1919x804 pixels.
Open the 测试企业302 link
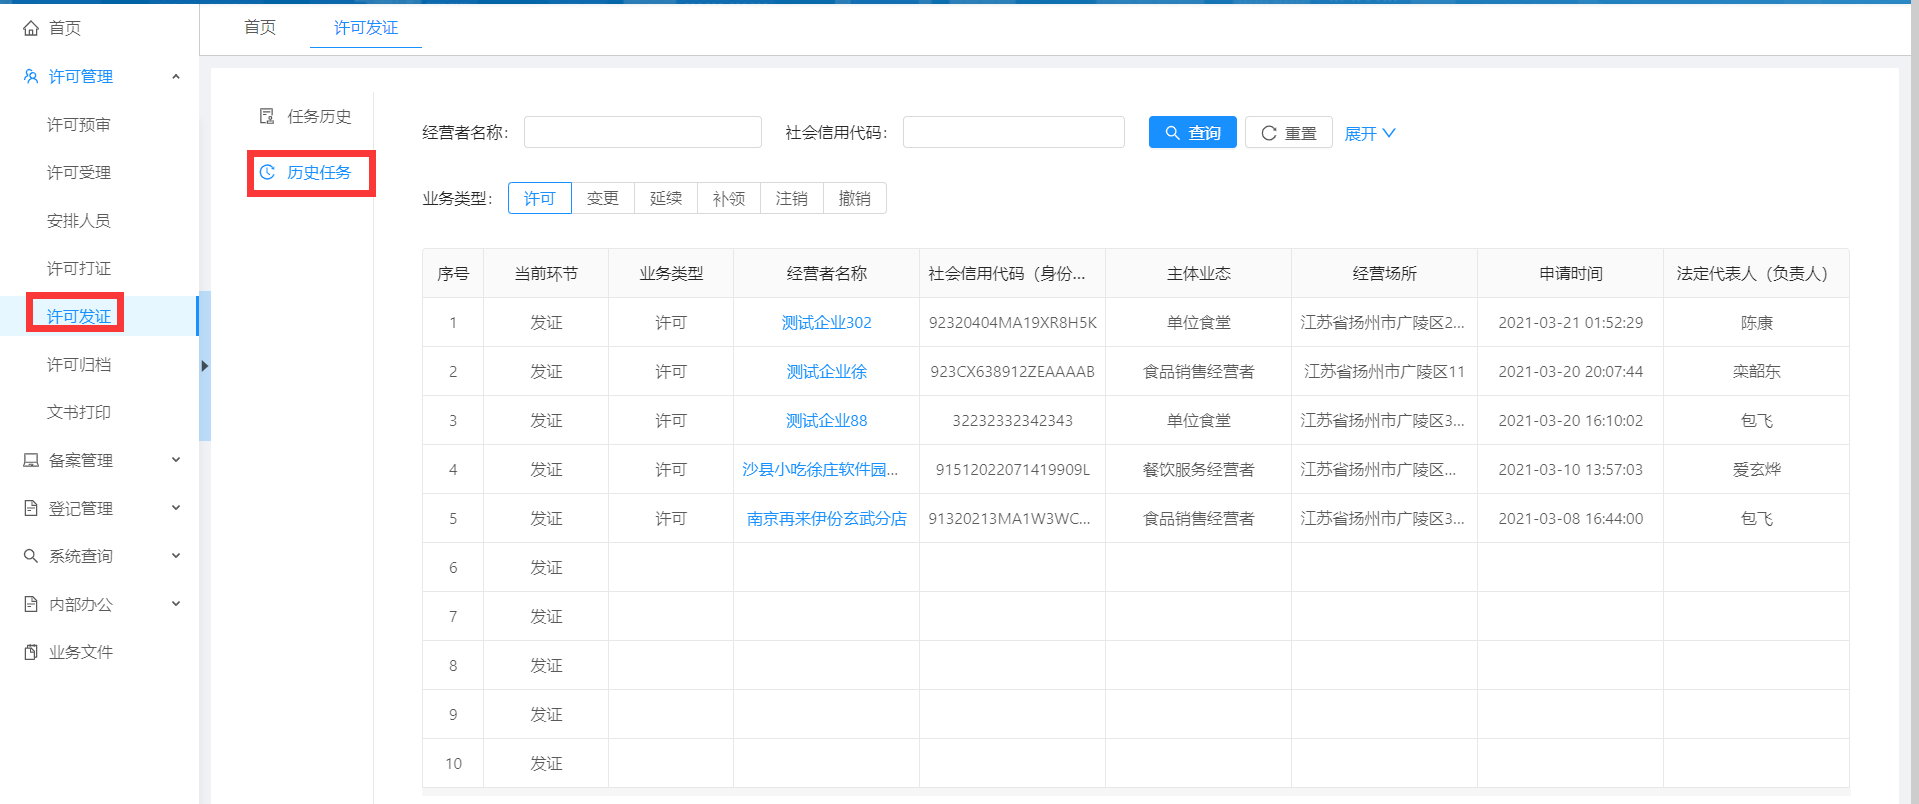826,322
